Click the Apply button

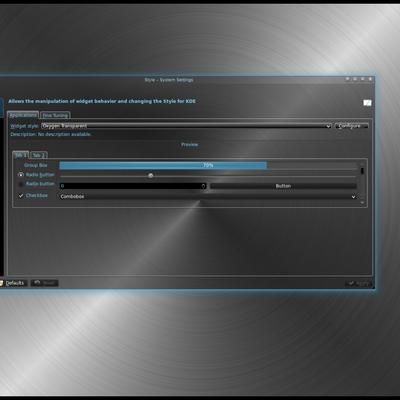(358, 283)
